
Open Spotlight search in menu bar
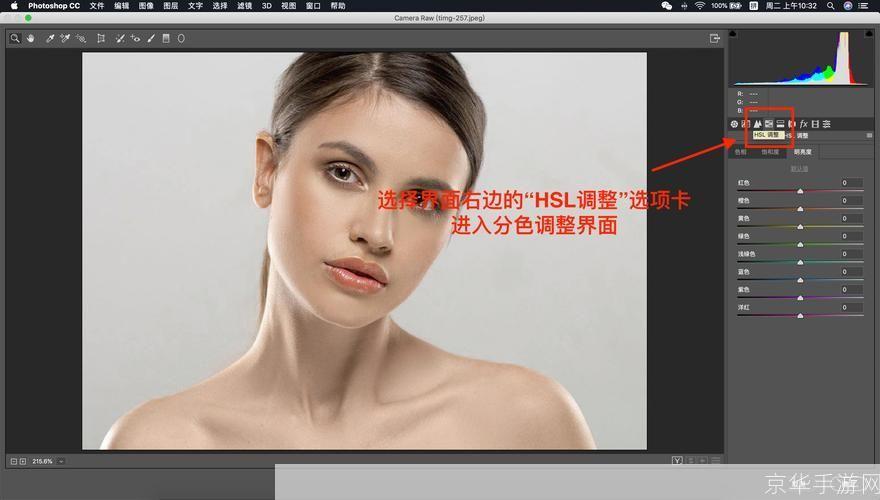click(830, 6)
